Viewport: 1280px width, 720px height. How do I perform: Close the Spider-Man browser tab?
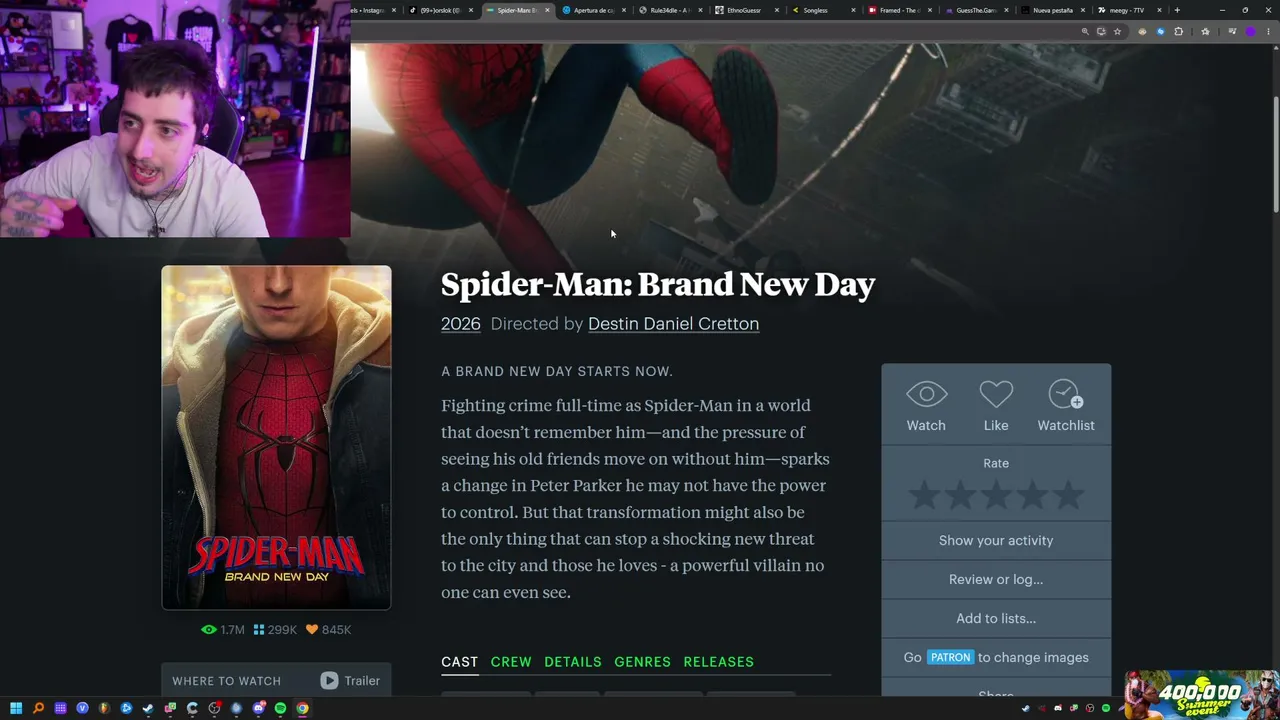(x=547, y=10)
